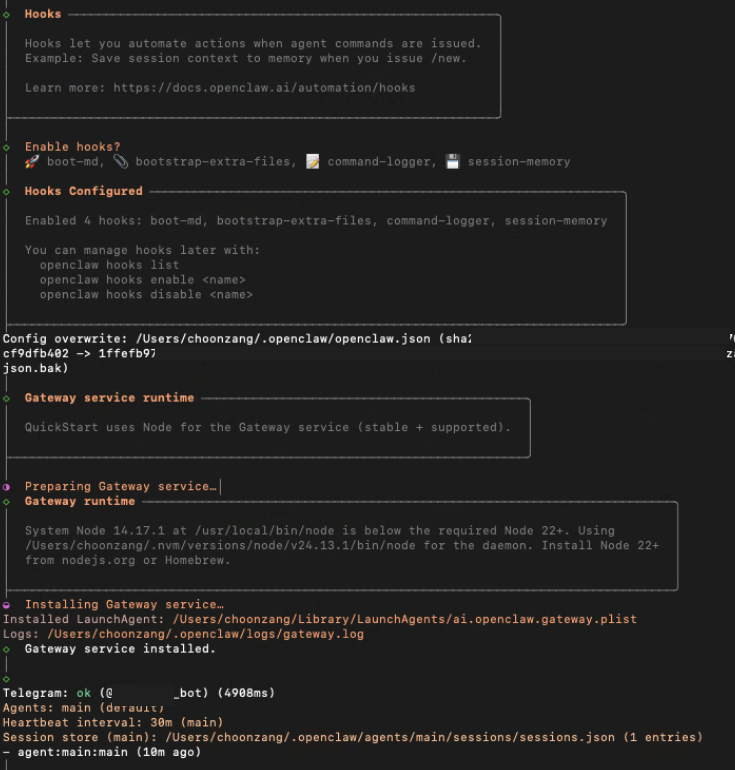Click the diamond marker beside Enable hooks?
735x770 pixels.
pos(7,147)
